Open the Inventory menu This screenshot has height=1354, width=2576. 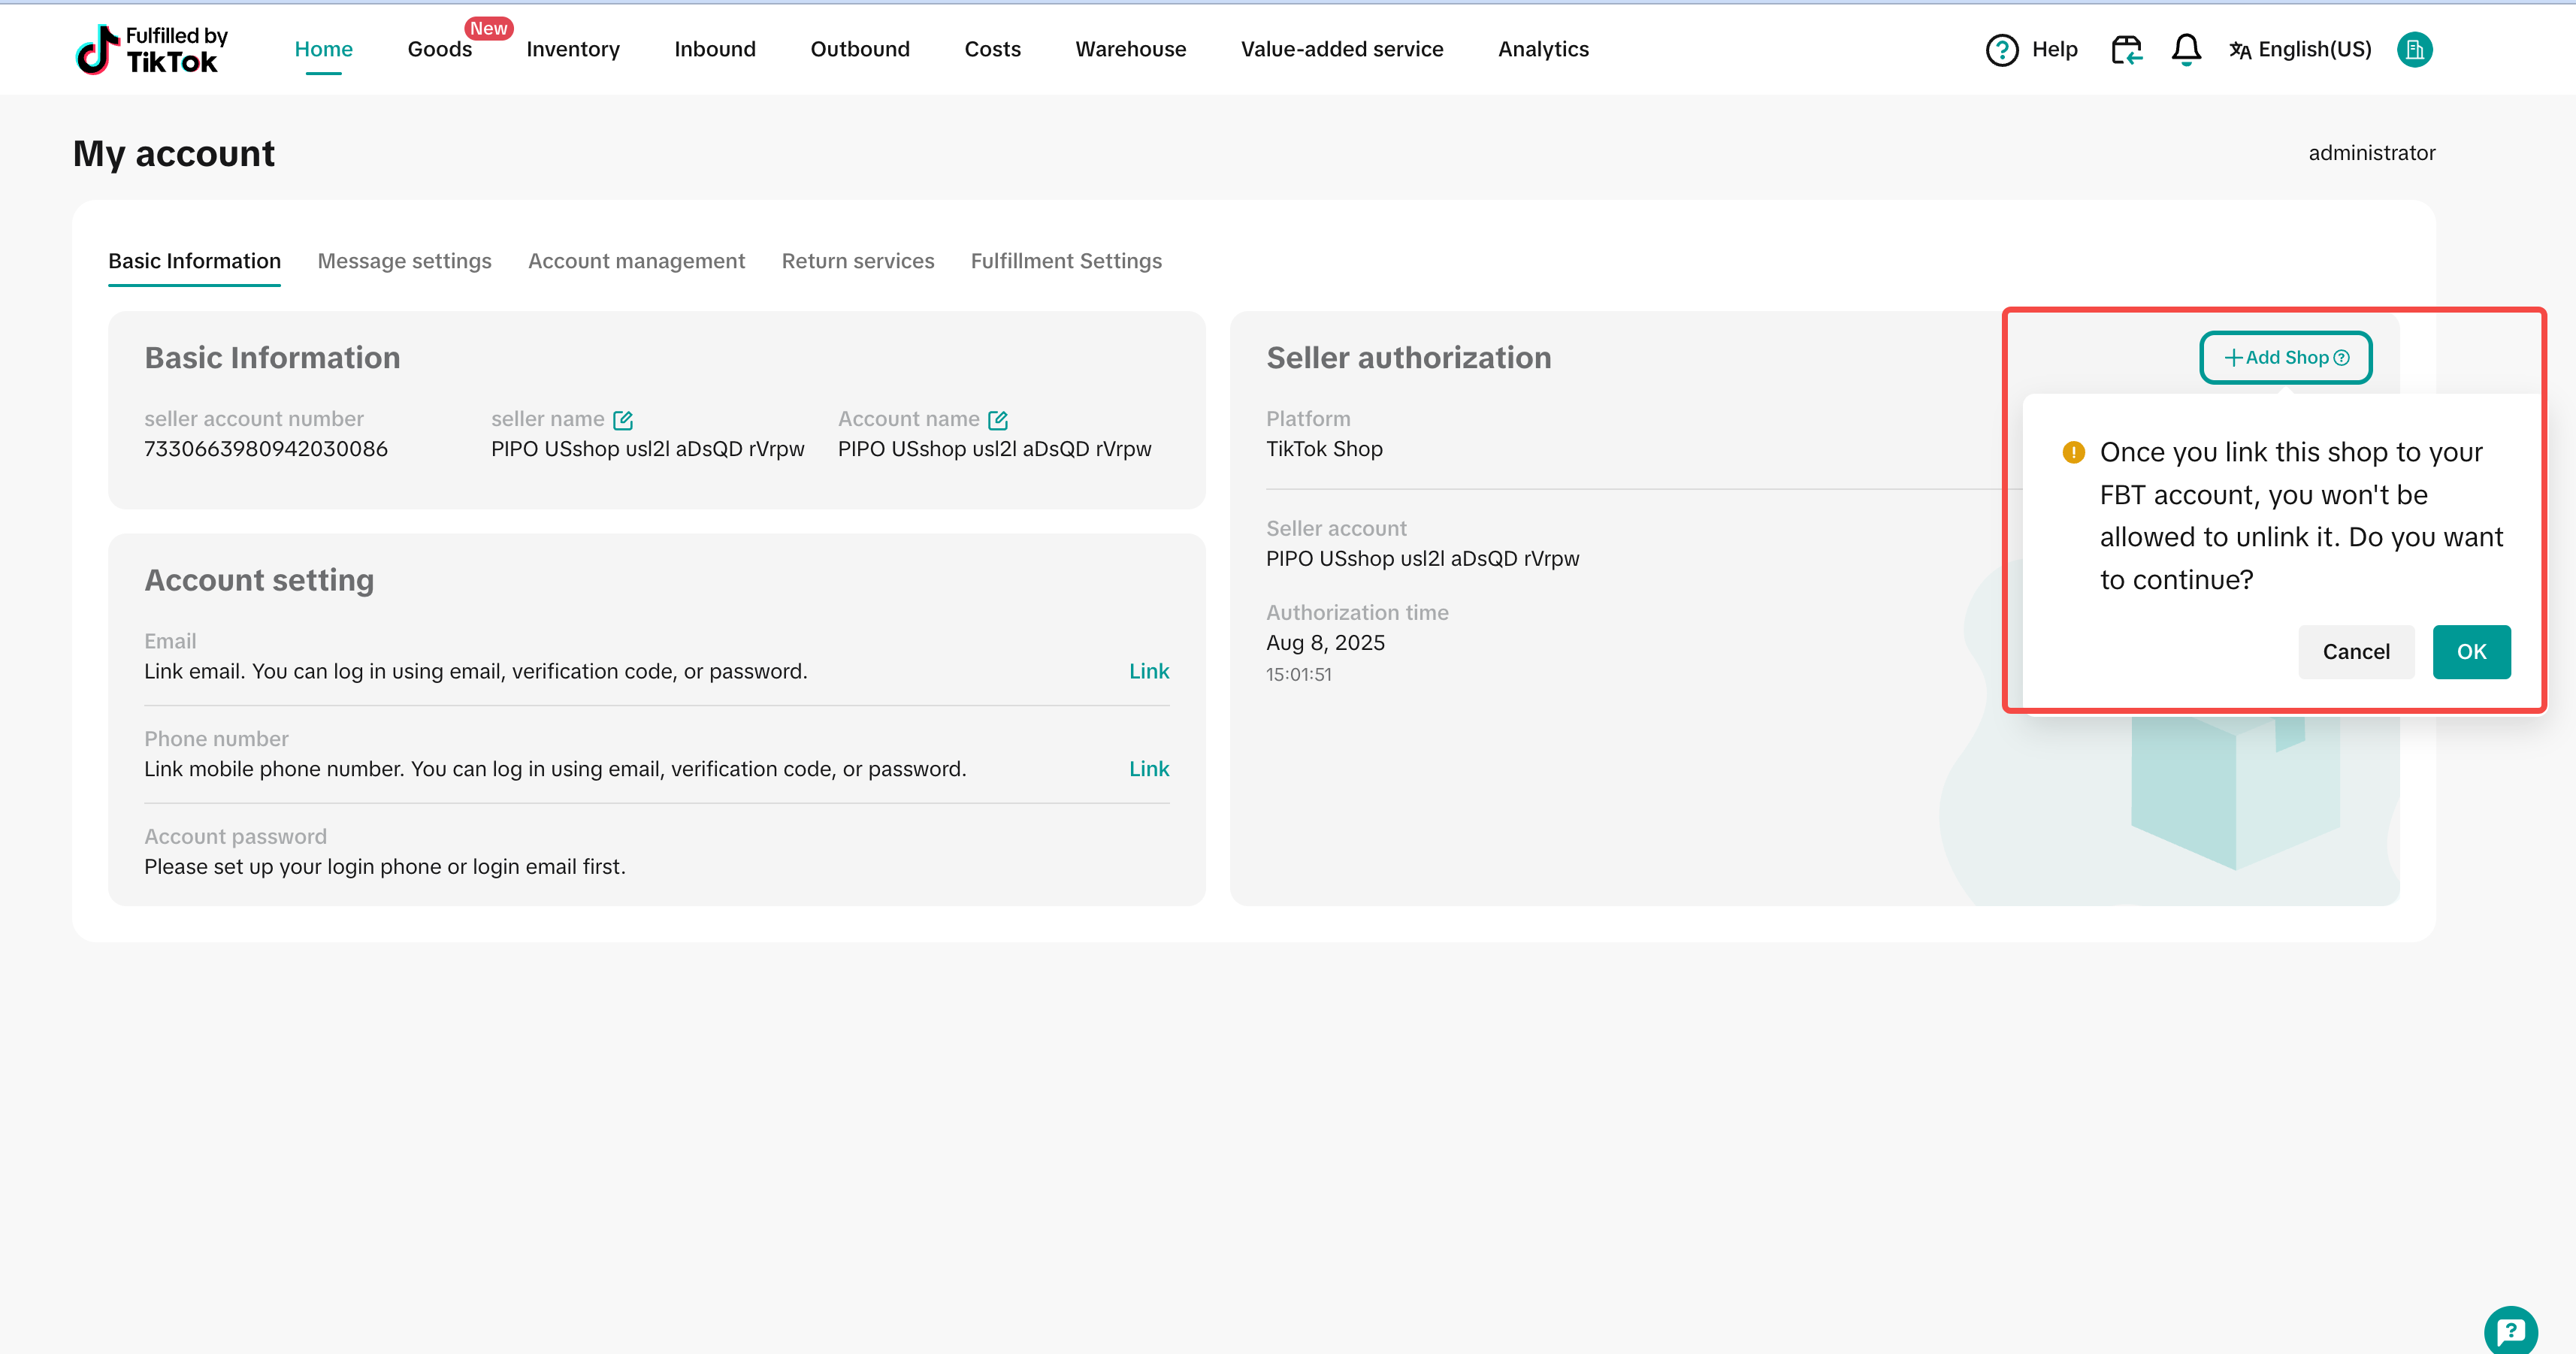(x=573, y=49)
